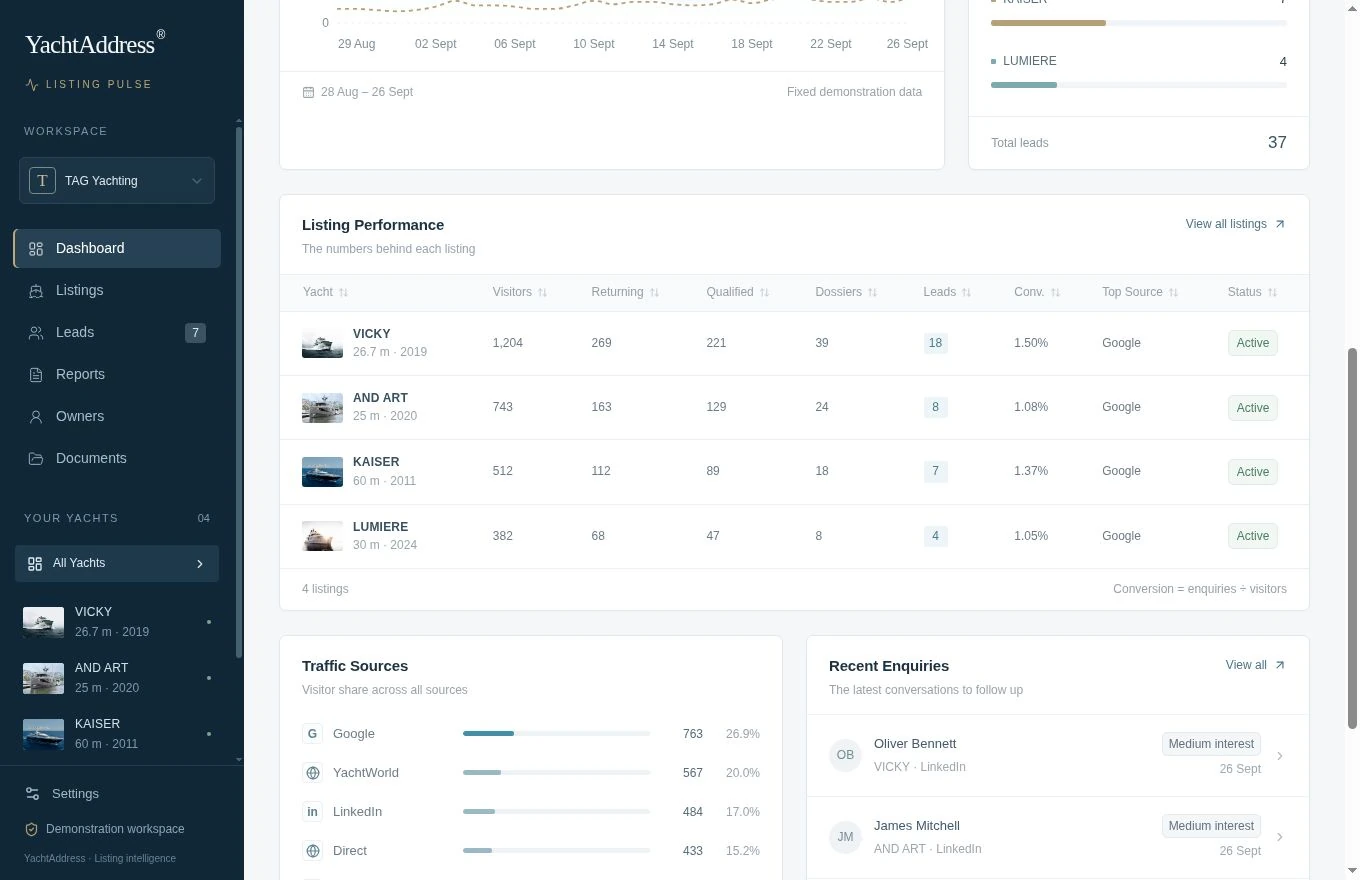The width and height of the screenshot is (1360, 880).
Task: Click the leads badge 18 for VICKY
Action: (935, 343)
